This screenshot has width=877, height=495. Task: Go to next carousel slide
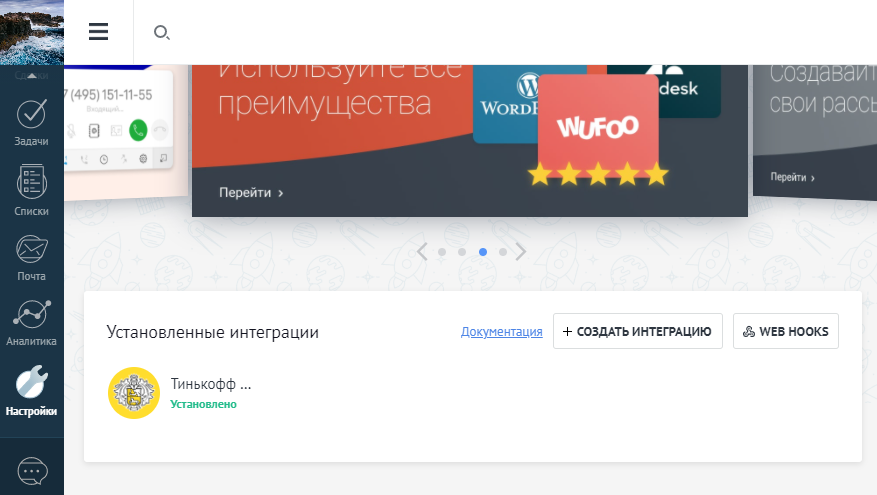[x=520, y=252]
